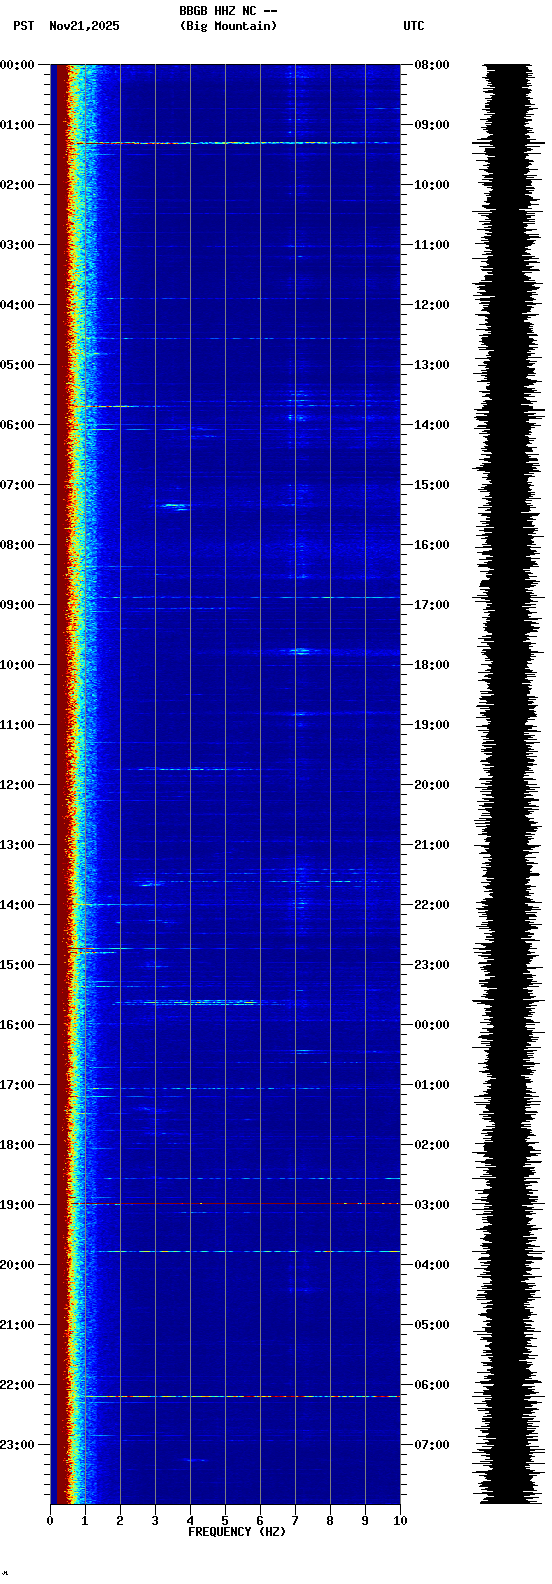
Task: Click the "UTC" timezone label
Action: point(414,26)
